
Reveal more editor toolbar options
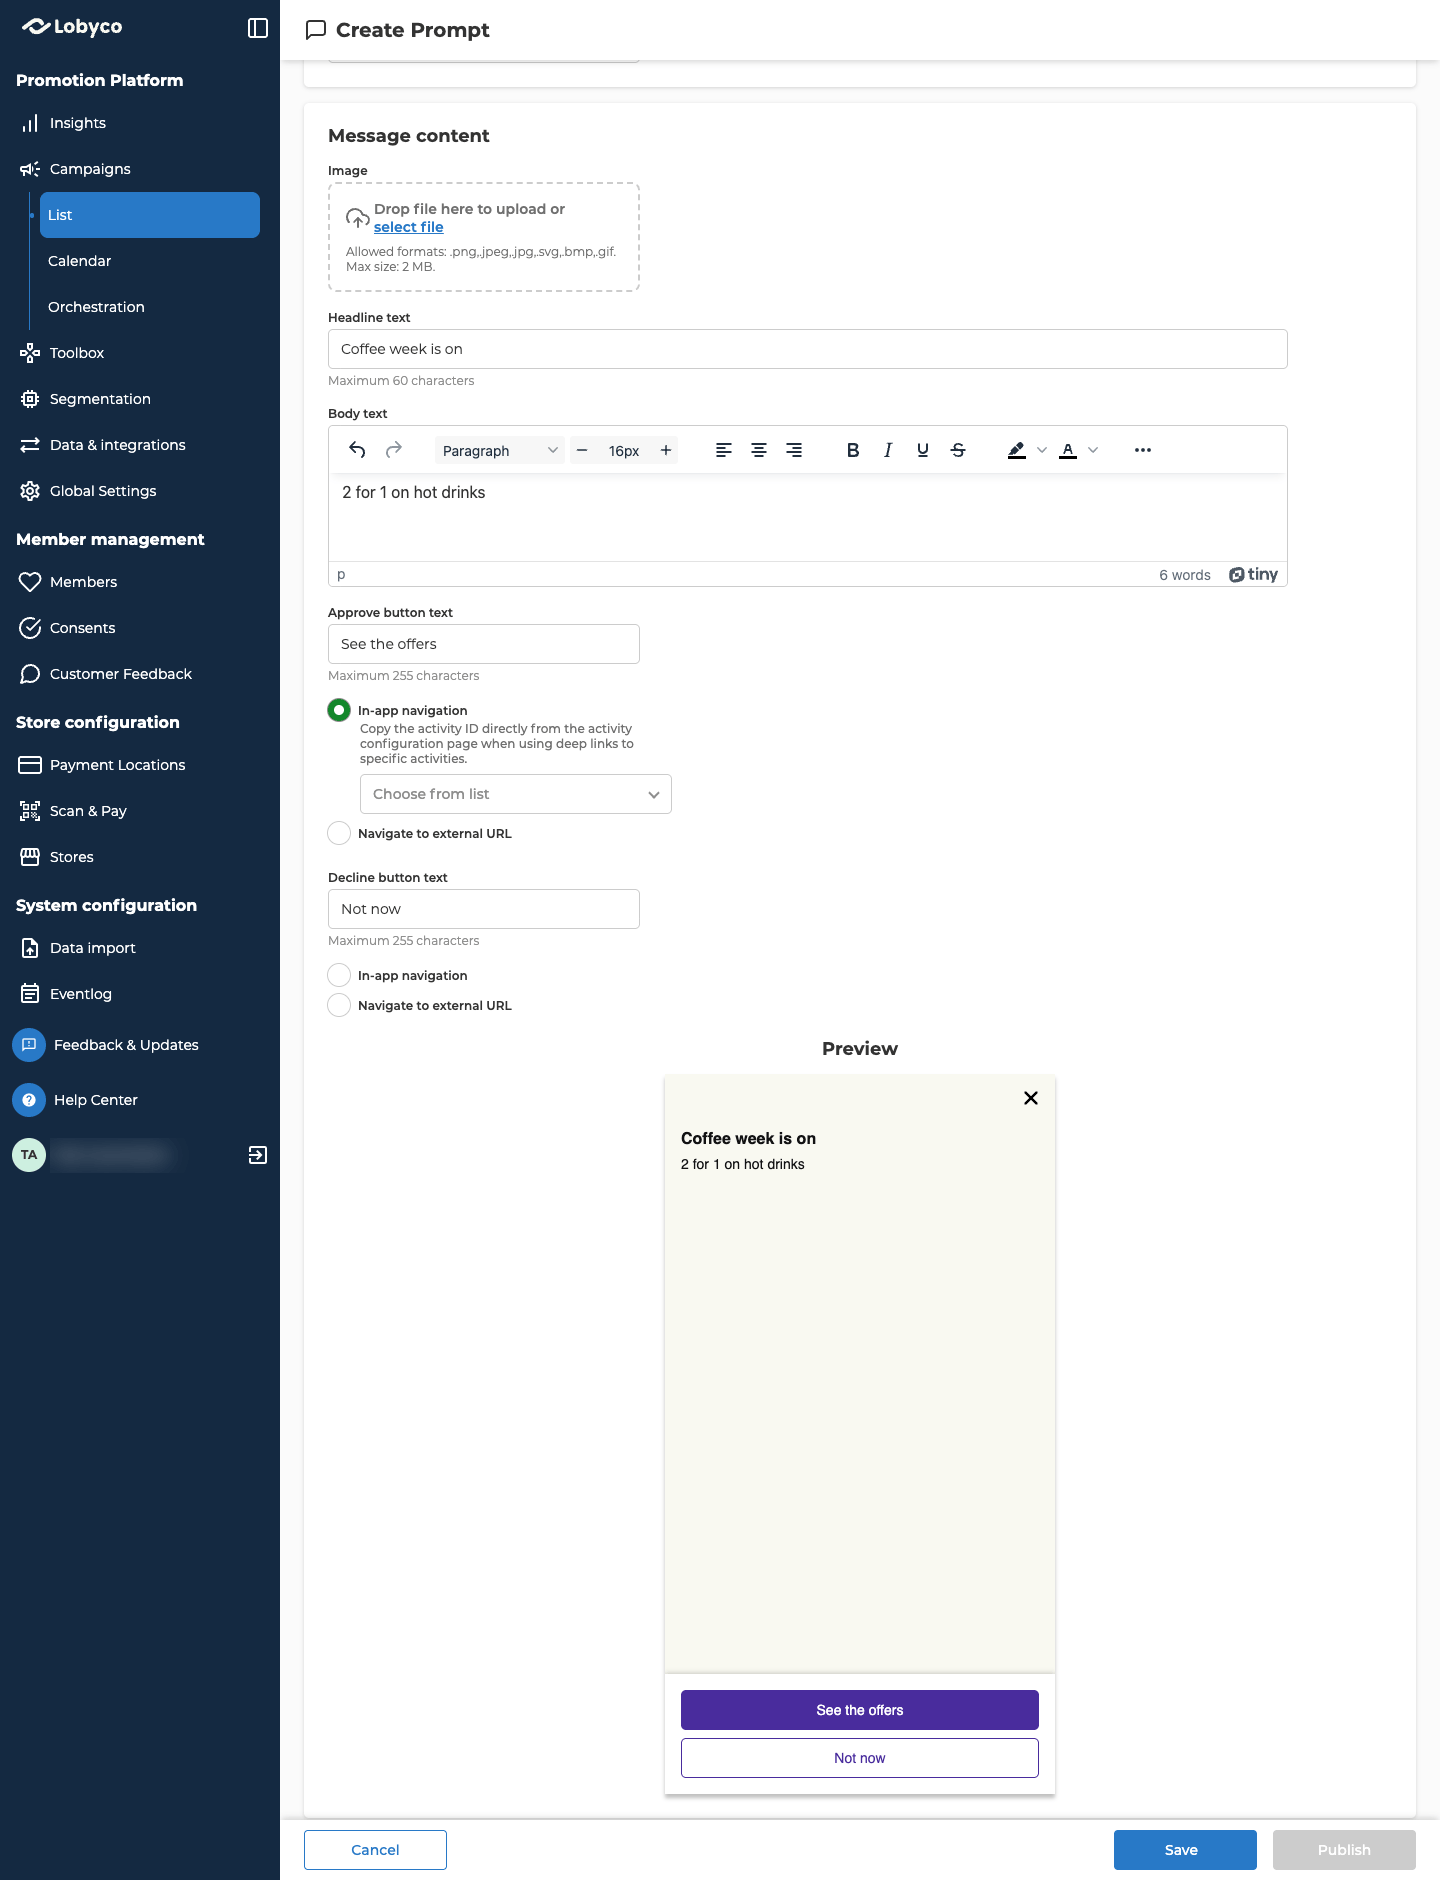tap(1143, 450)
